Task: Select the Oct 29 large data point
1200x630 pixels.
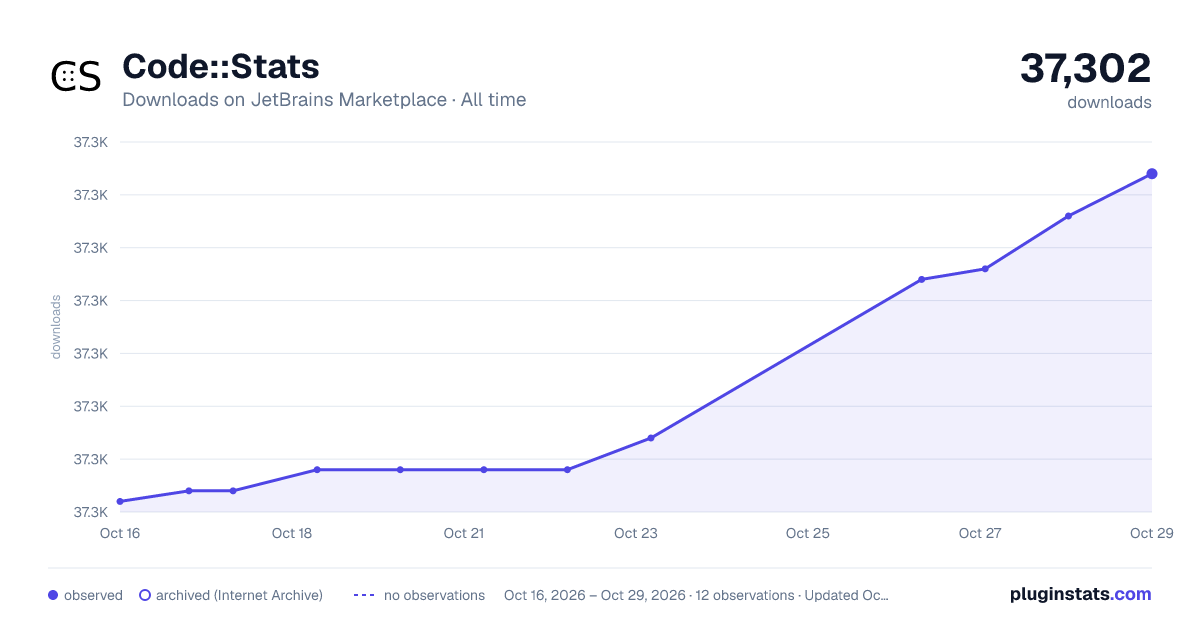Action: [x=1152, y=174]
